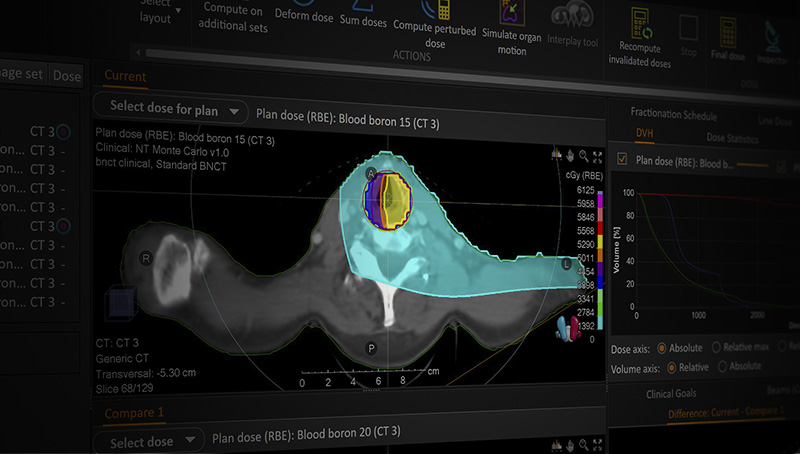800x454 pixels.
Task: Click the Compute perturbed dose tool icon
Action: pos(434,12)
